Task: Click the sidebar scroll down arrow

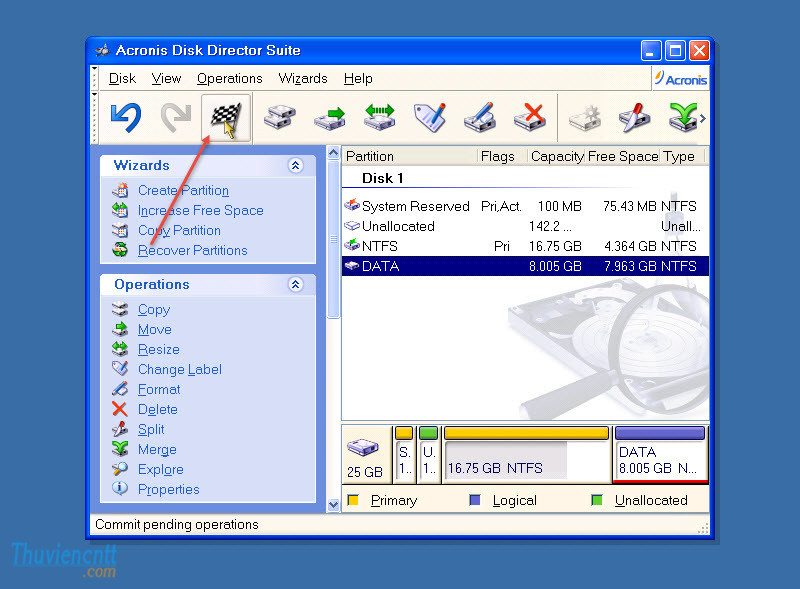Action: coord(334,504)
